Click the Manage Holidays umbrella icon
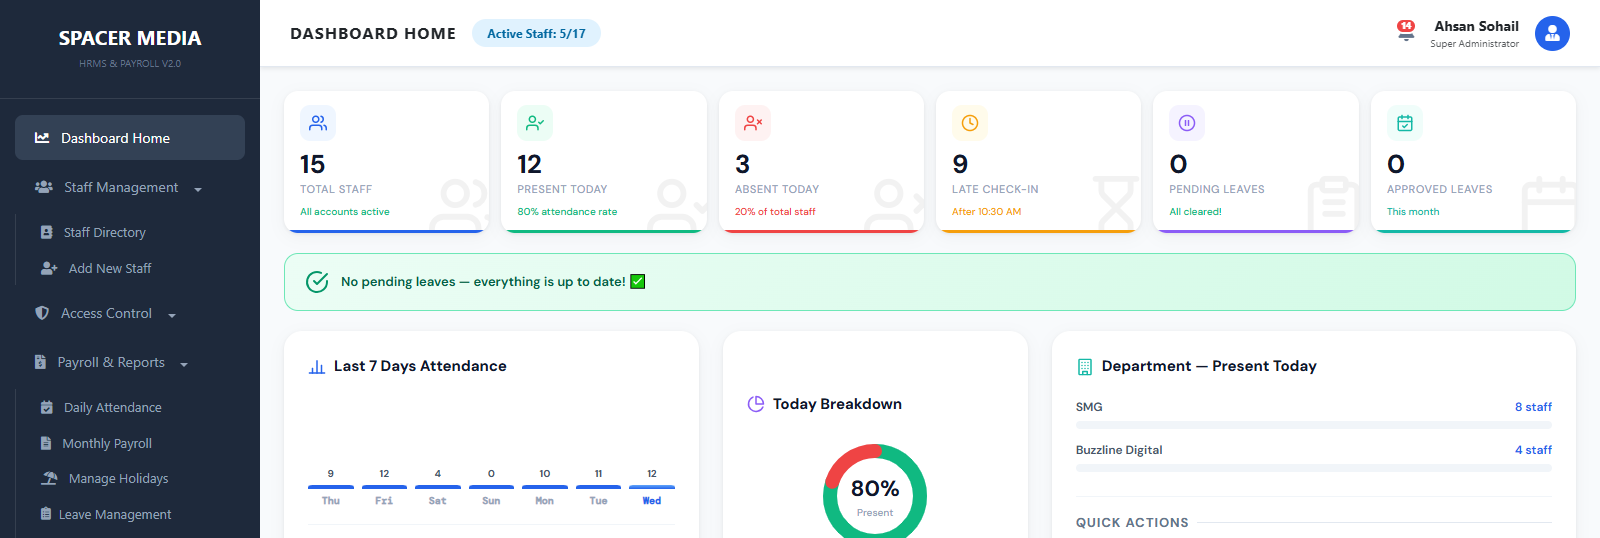Screen dimensions: 1600x538 coord(49,478)
